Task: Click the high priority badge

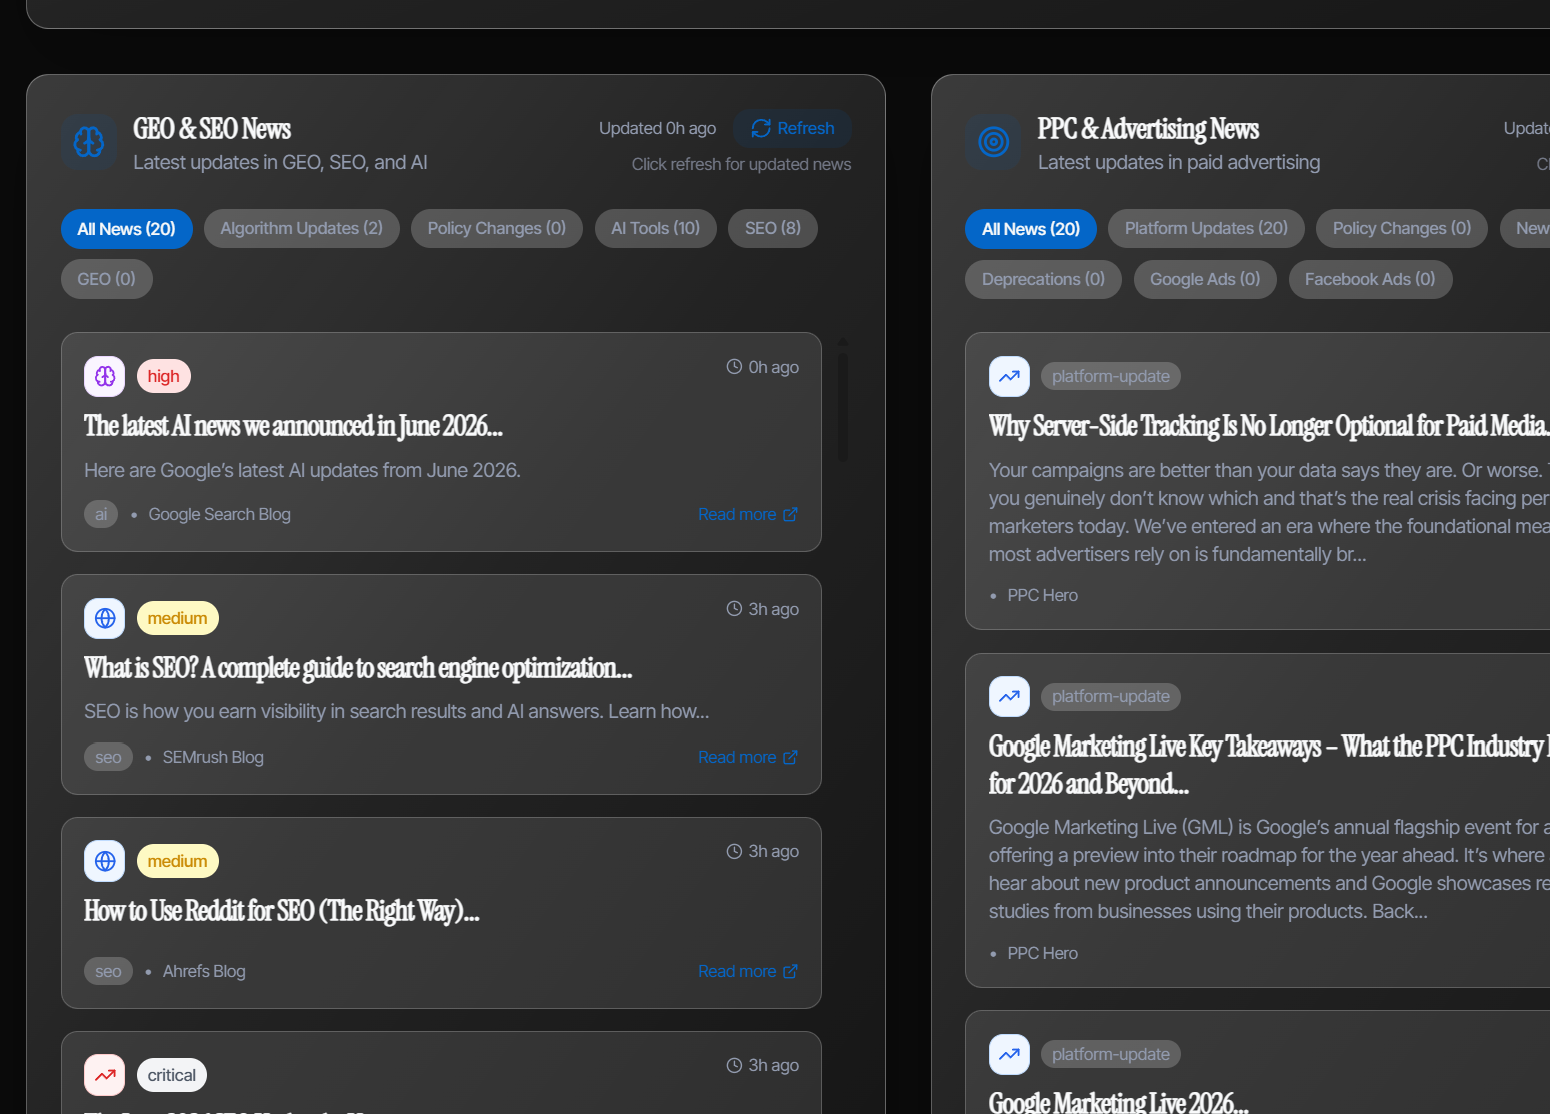Action: click(x=164, y=376)
